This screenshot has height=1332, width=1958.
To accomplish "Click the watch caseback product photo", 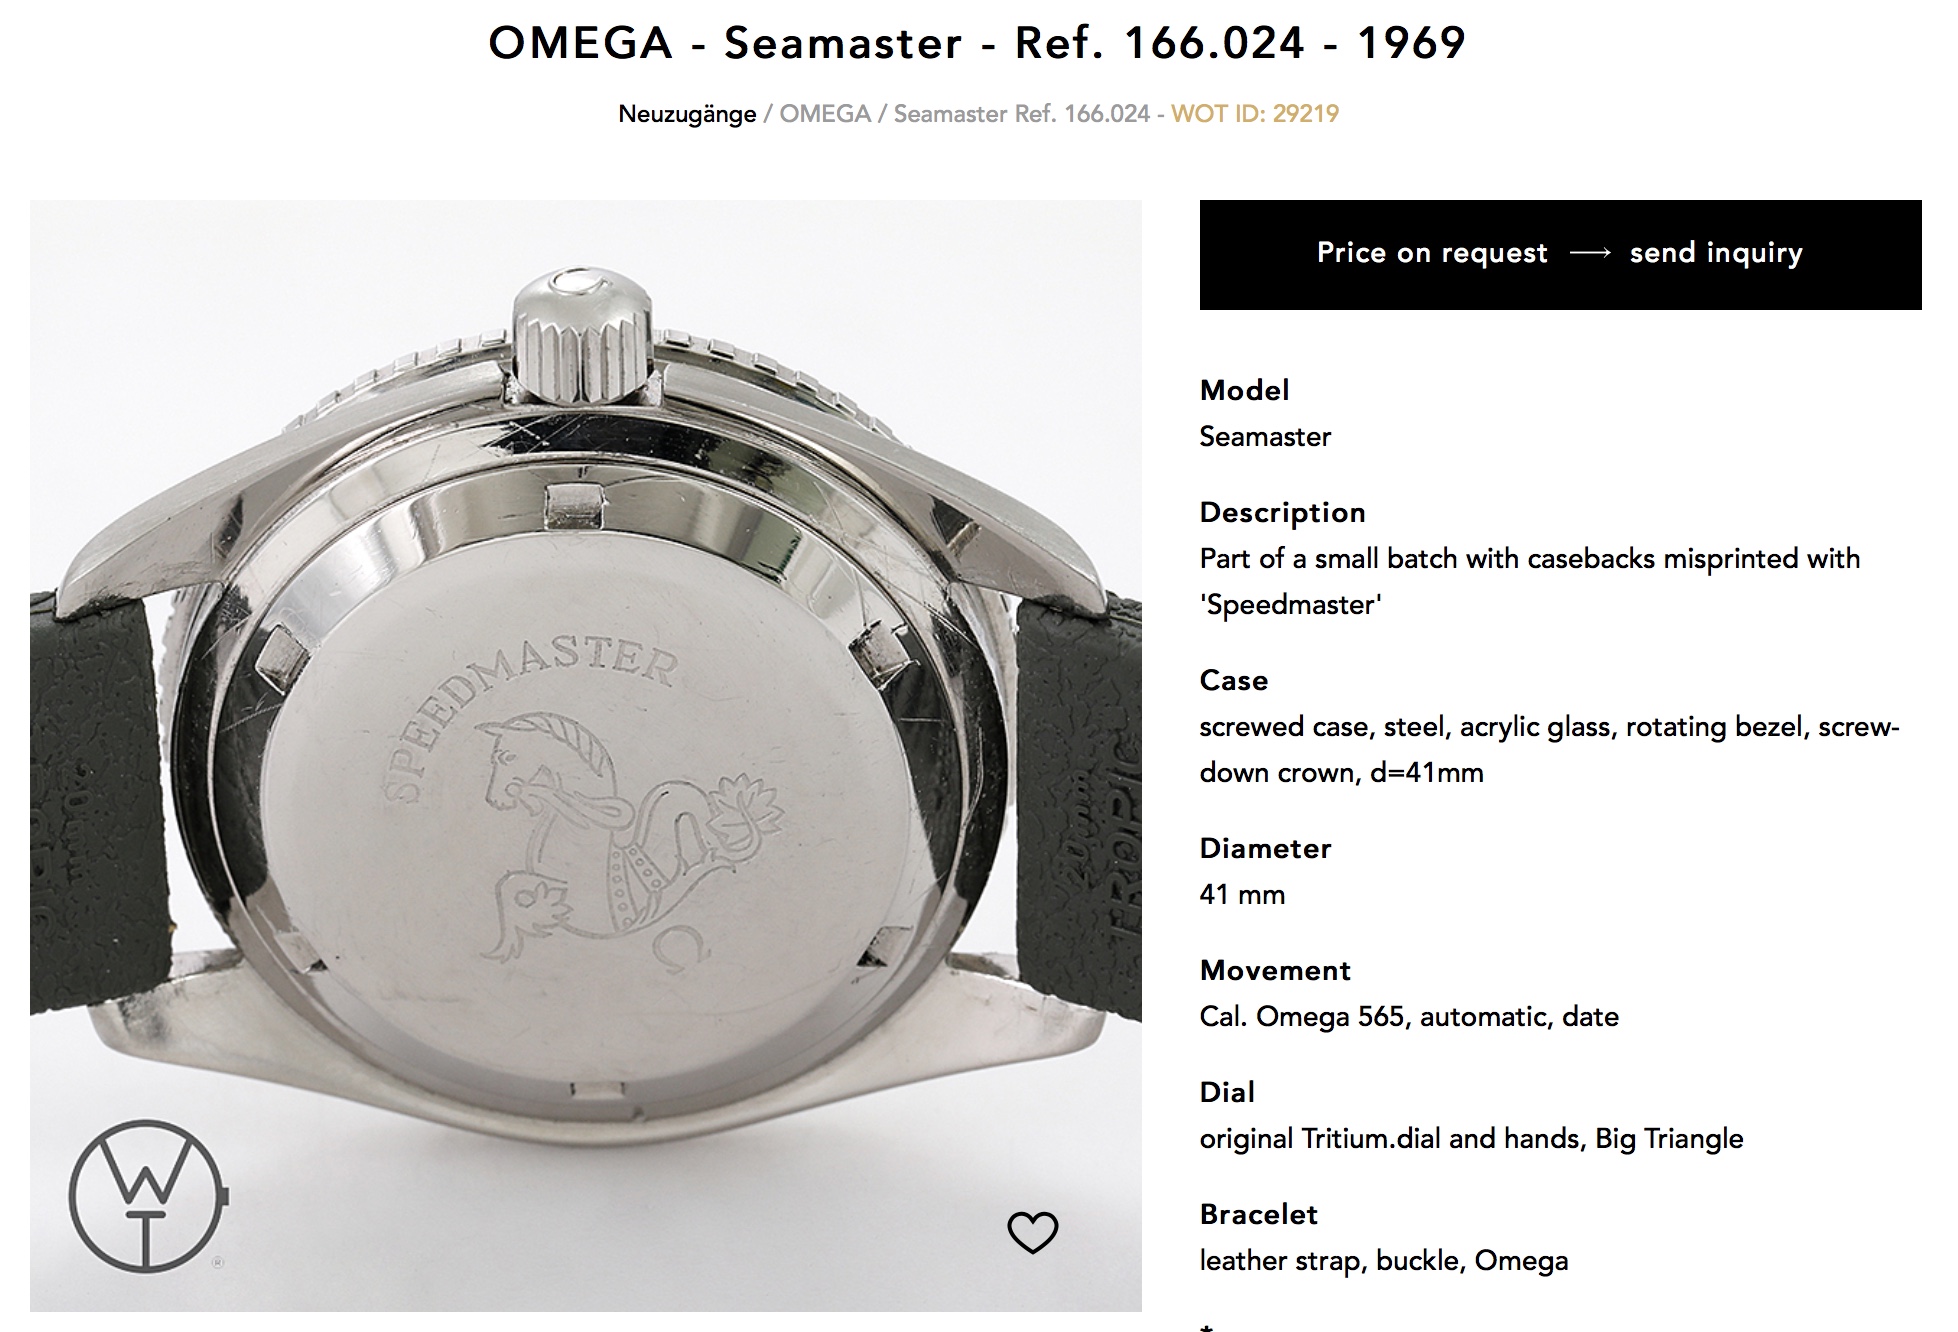I will click(x=586, y=755).
